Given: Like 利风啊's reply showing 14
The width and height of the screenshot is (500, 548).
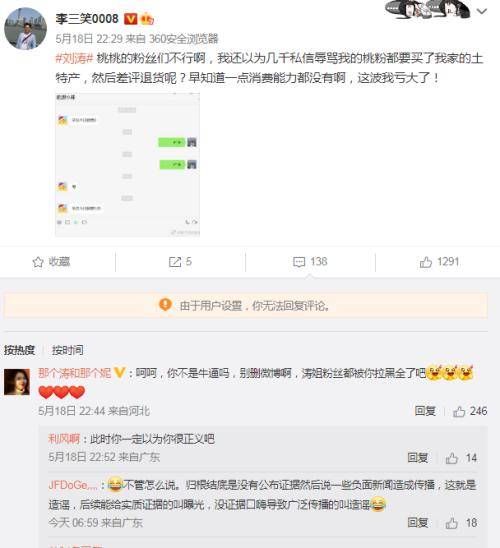Looking at the screenshot, I should [x=461, y=458].
